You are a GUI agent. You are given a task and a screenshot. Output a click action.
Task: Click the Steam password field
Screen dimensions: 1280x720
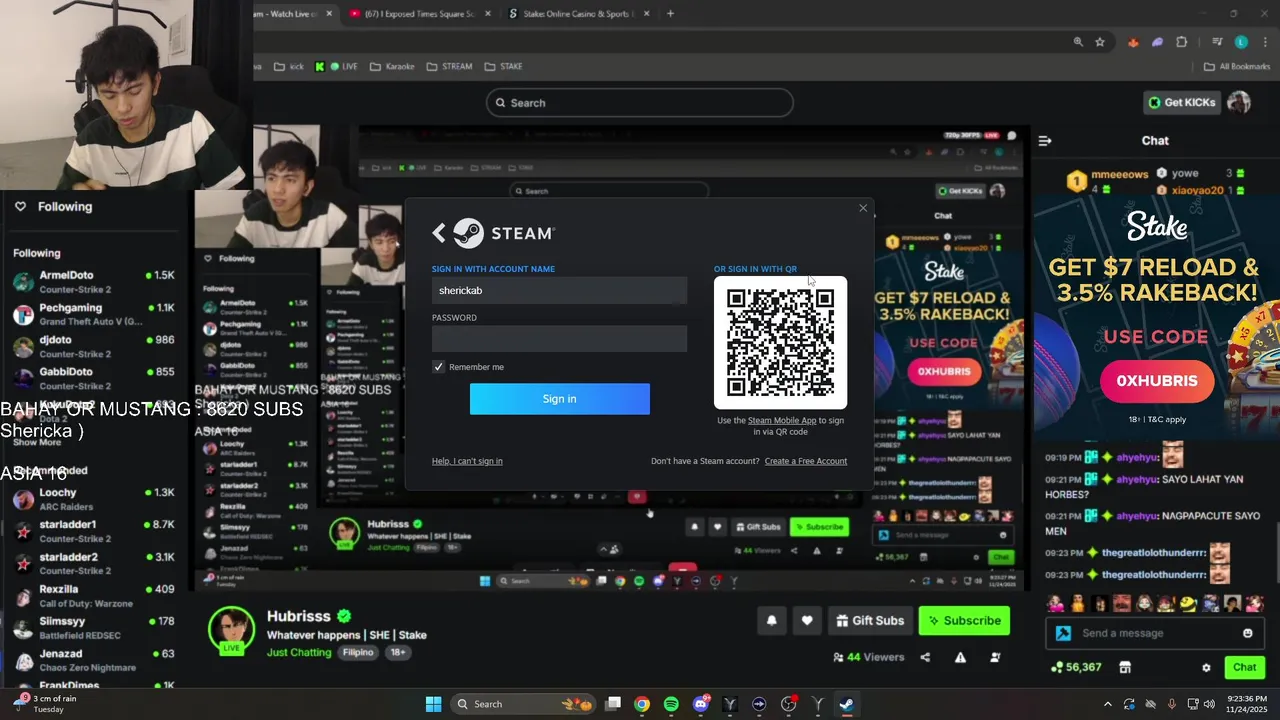tap(559, 339)
